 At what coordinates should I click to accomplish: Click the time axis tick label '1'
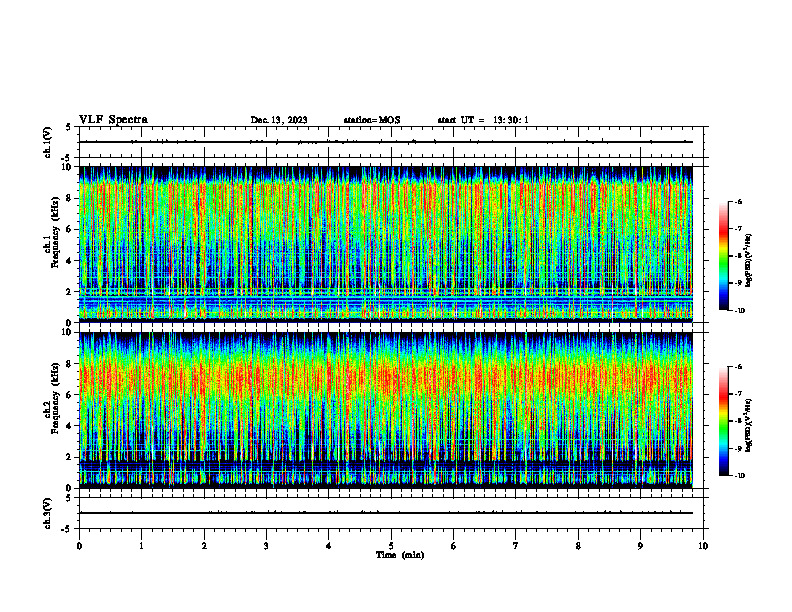141,546
